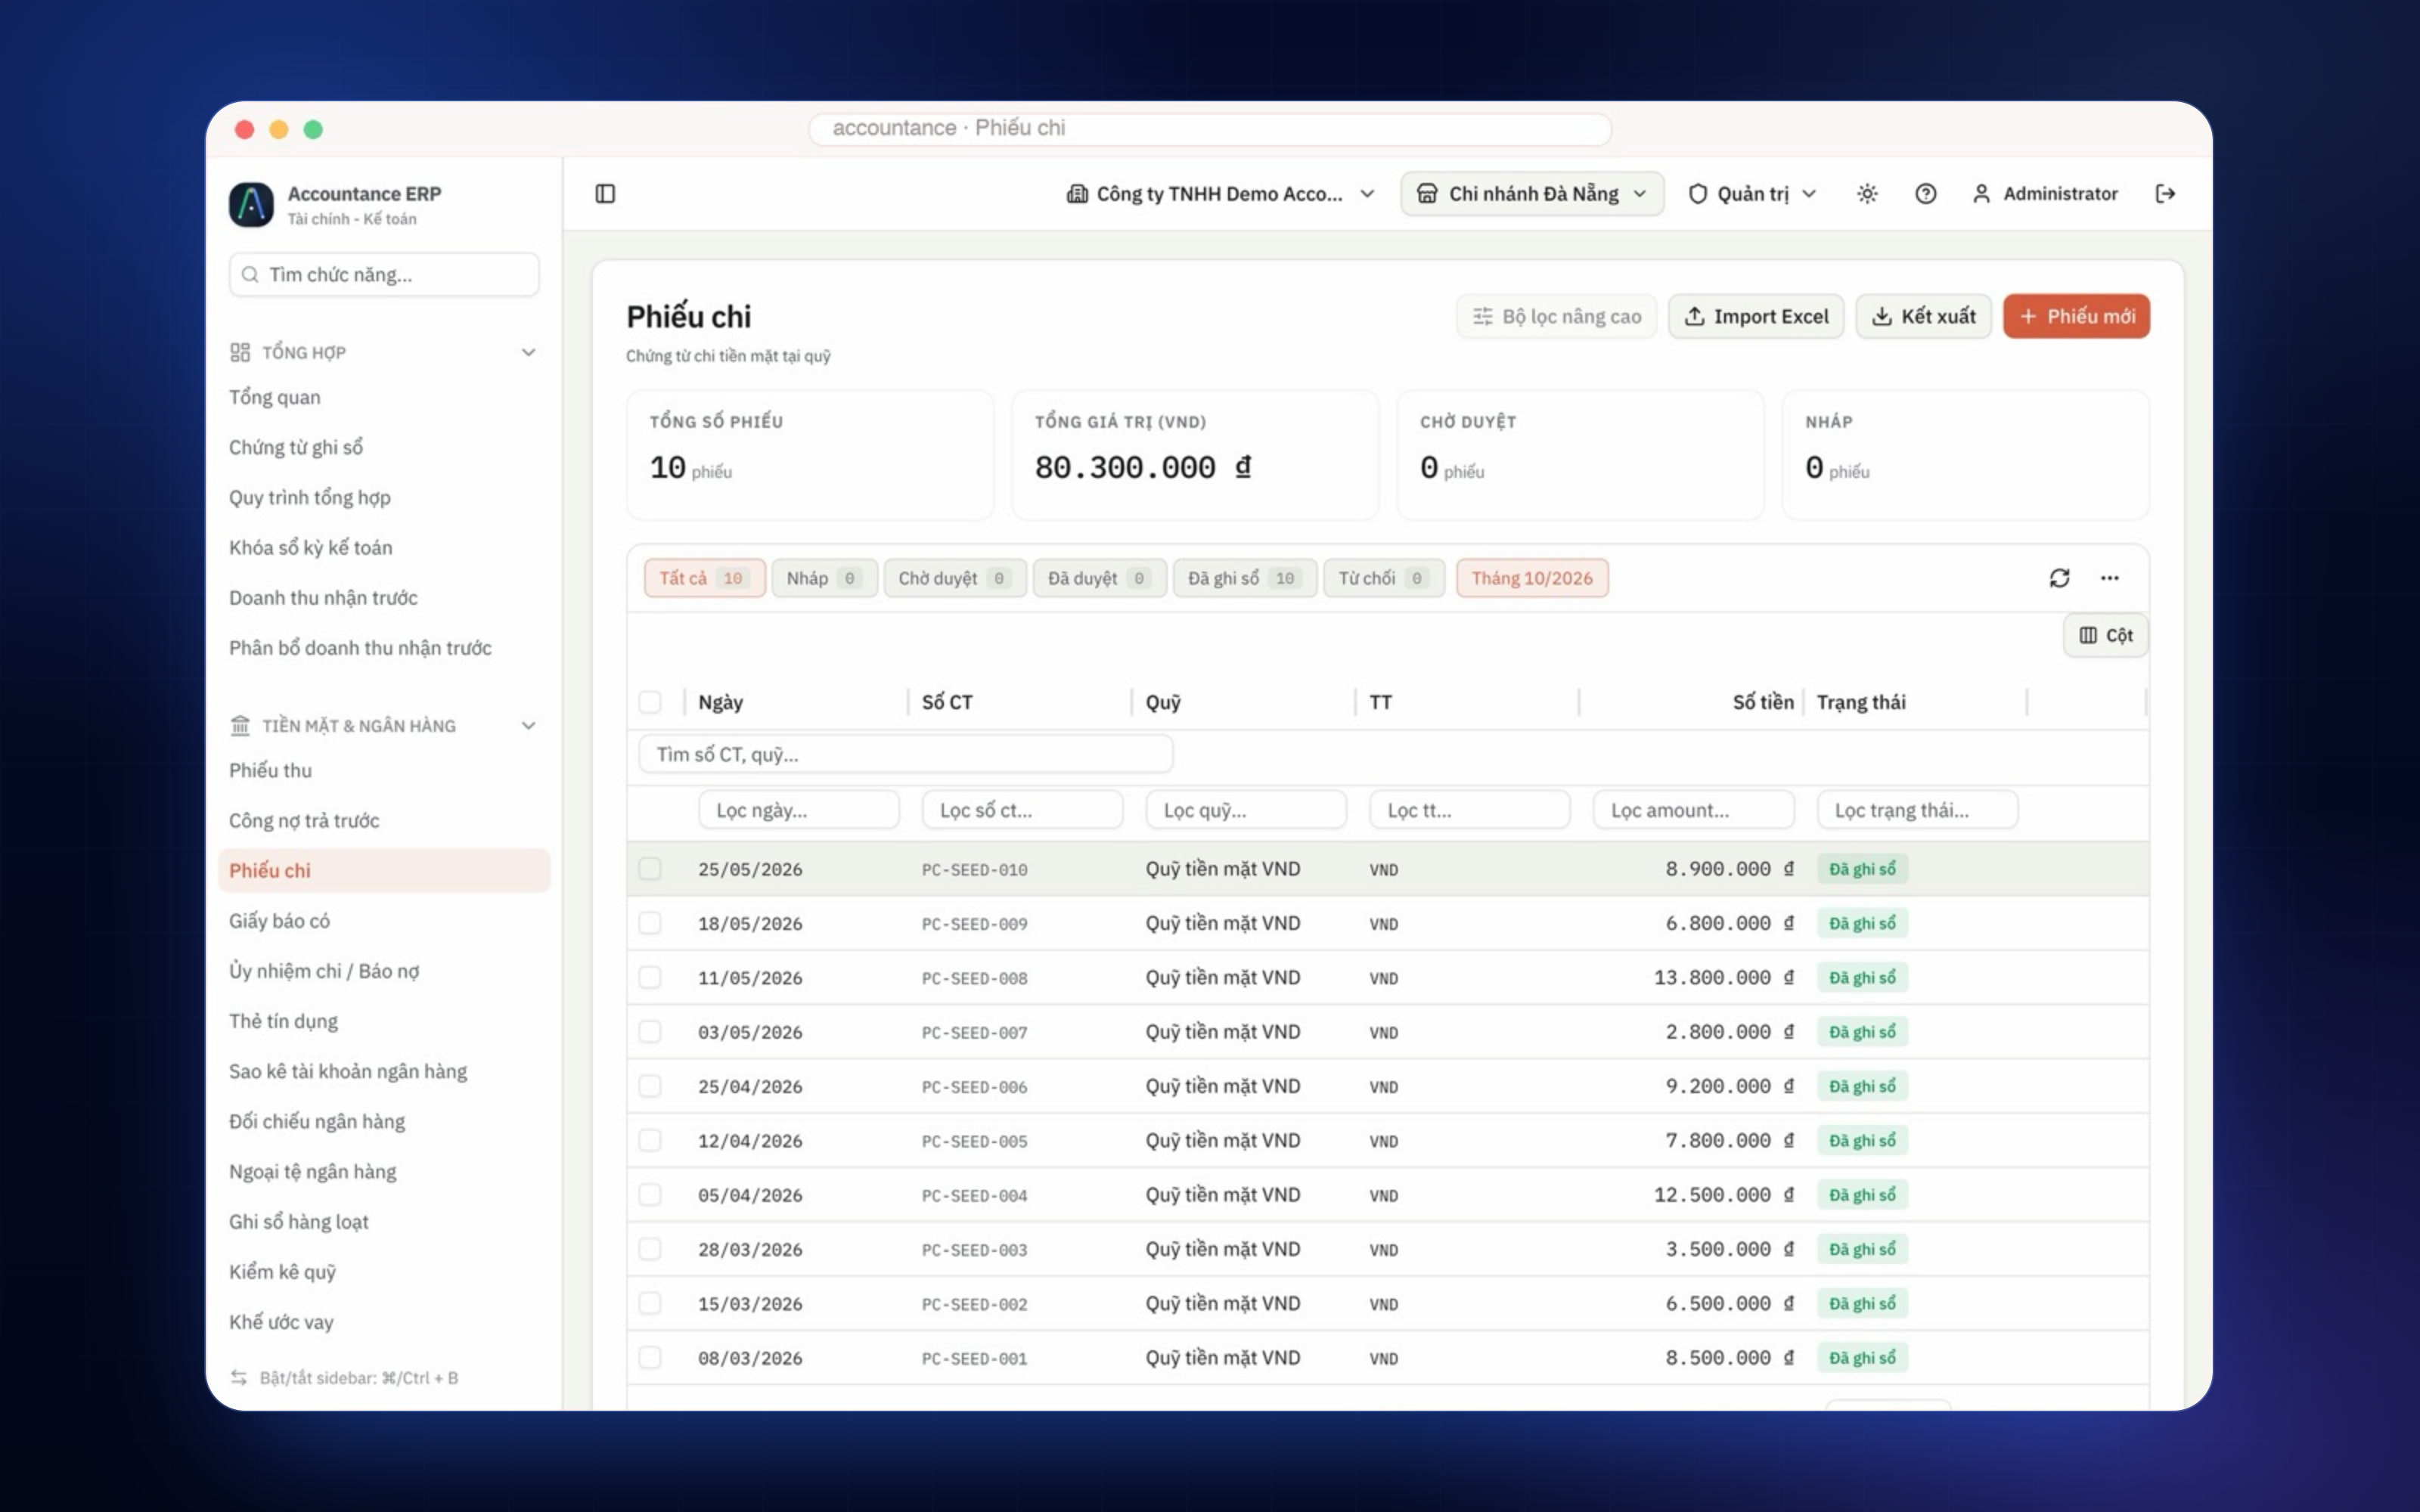The width and height of the screenshot is (2420, 1512).
Task: Tick checkbox for PC-SEED-001 row
Action: [650, 1357]
